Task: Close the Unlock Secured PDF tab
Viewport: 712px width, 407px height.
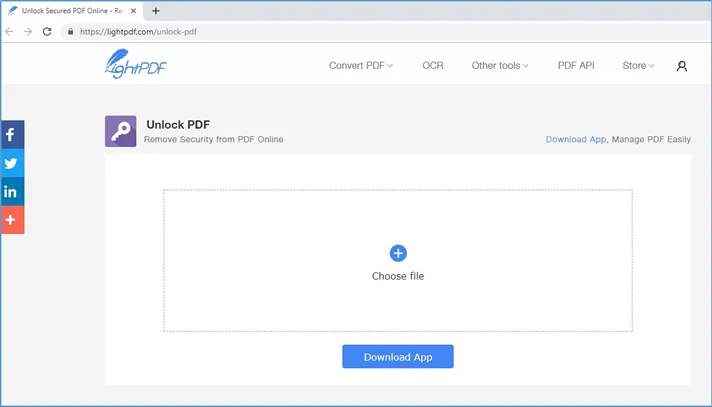Action: pos(134,10)
